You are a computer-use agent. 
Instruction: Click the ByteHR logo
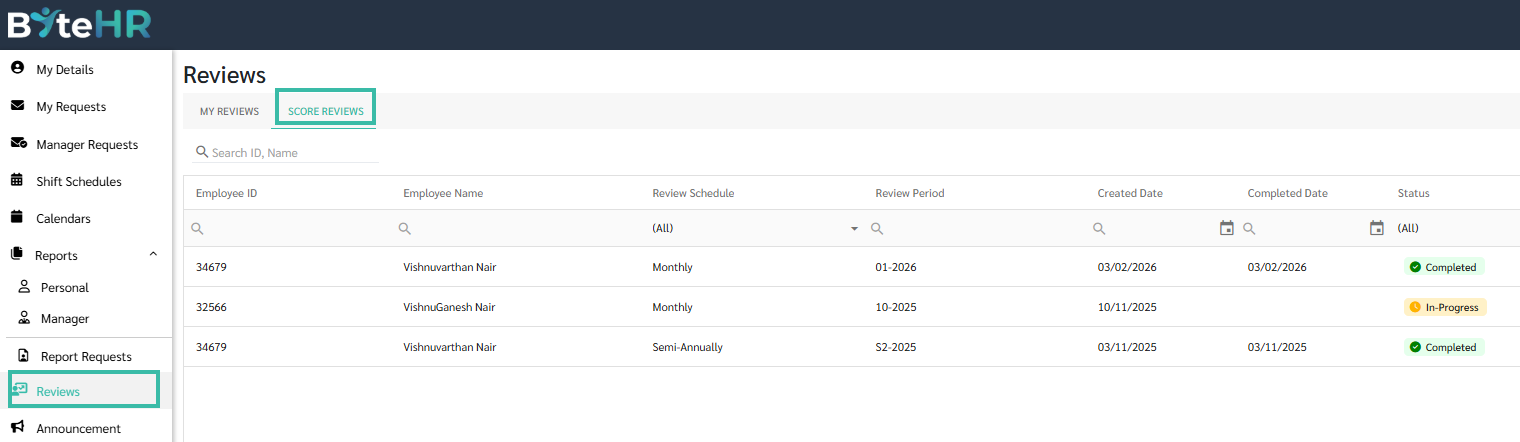click(80, 24)
